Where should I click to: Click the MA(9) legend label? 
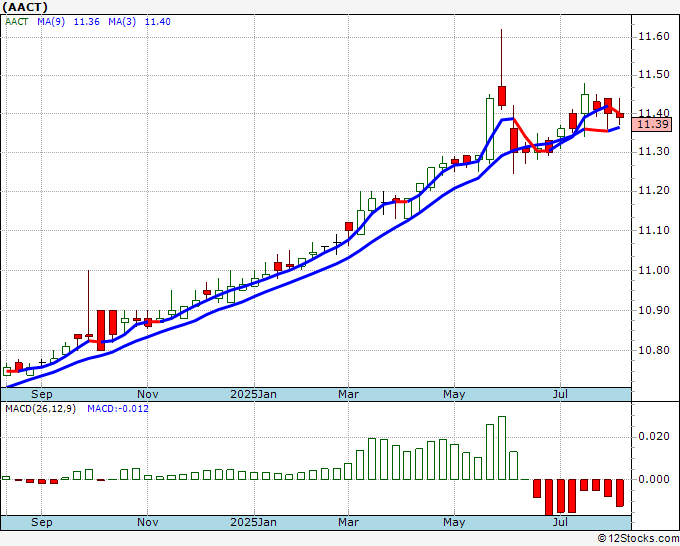click(51, 22)
